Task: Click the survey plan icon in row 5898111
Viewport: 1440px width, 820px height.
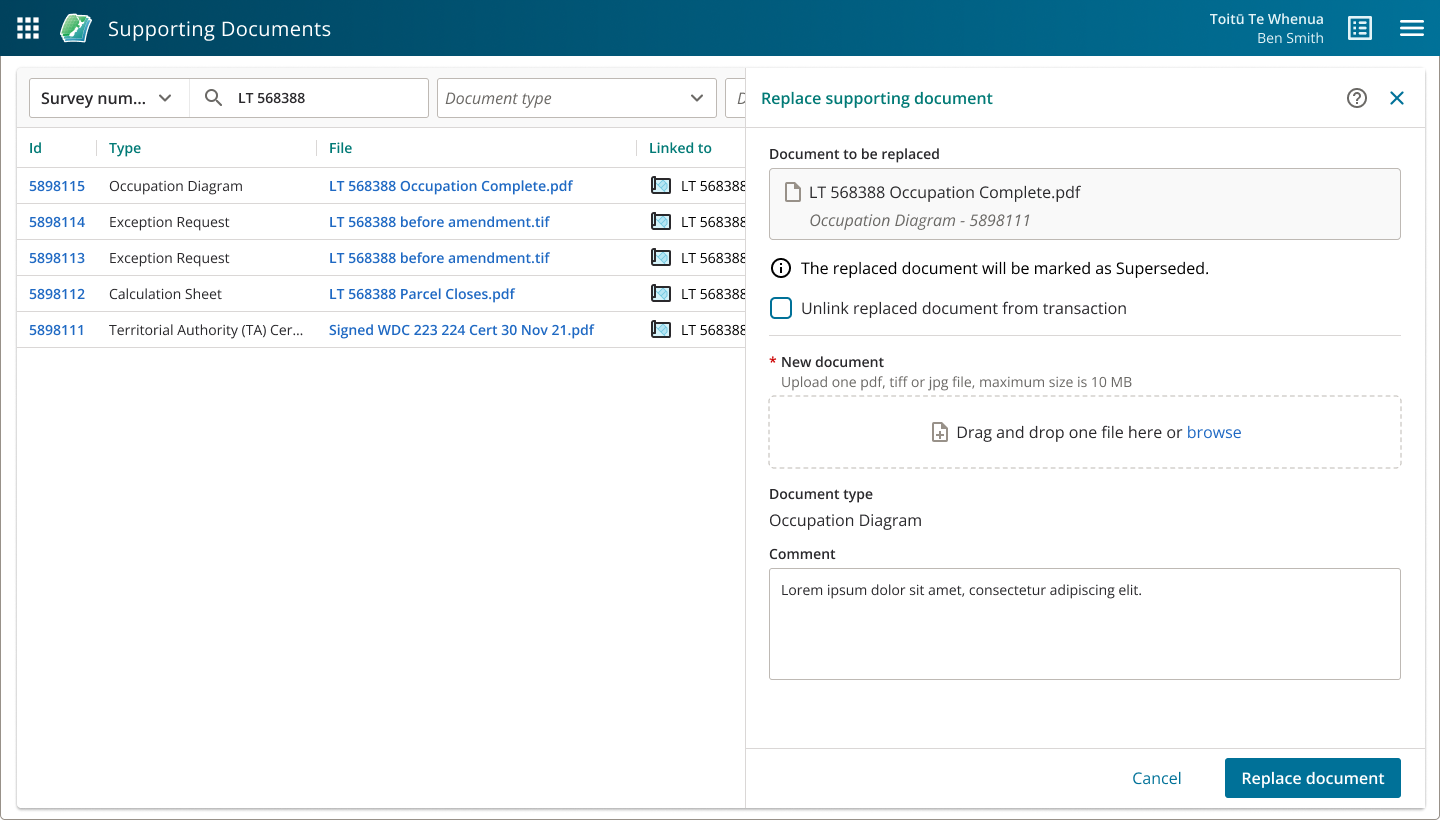Action: point(660,330)
